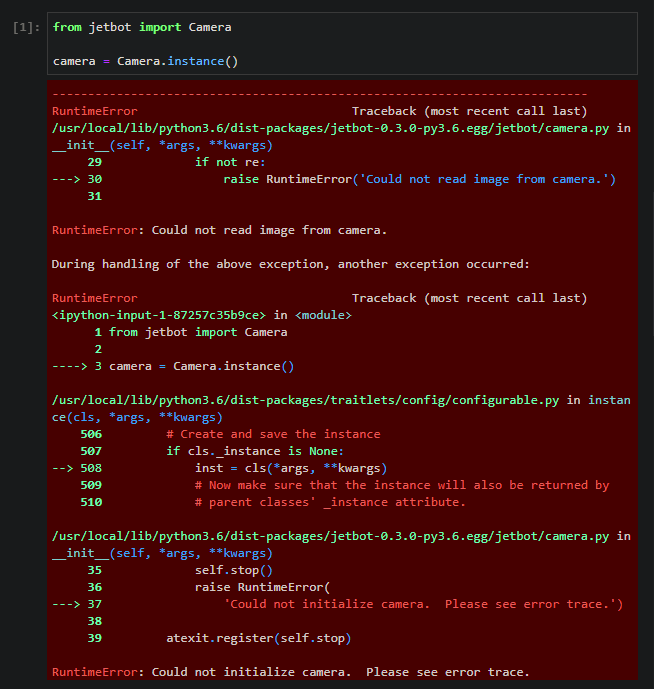Click the code cell input area
This screenshot has height=689, width=654.
342,44
